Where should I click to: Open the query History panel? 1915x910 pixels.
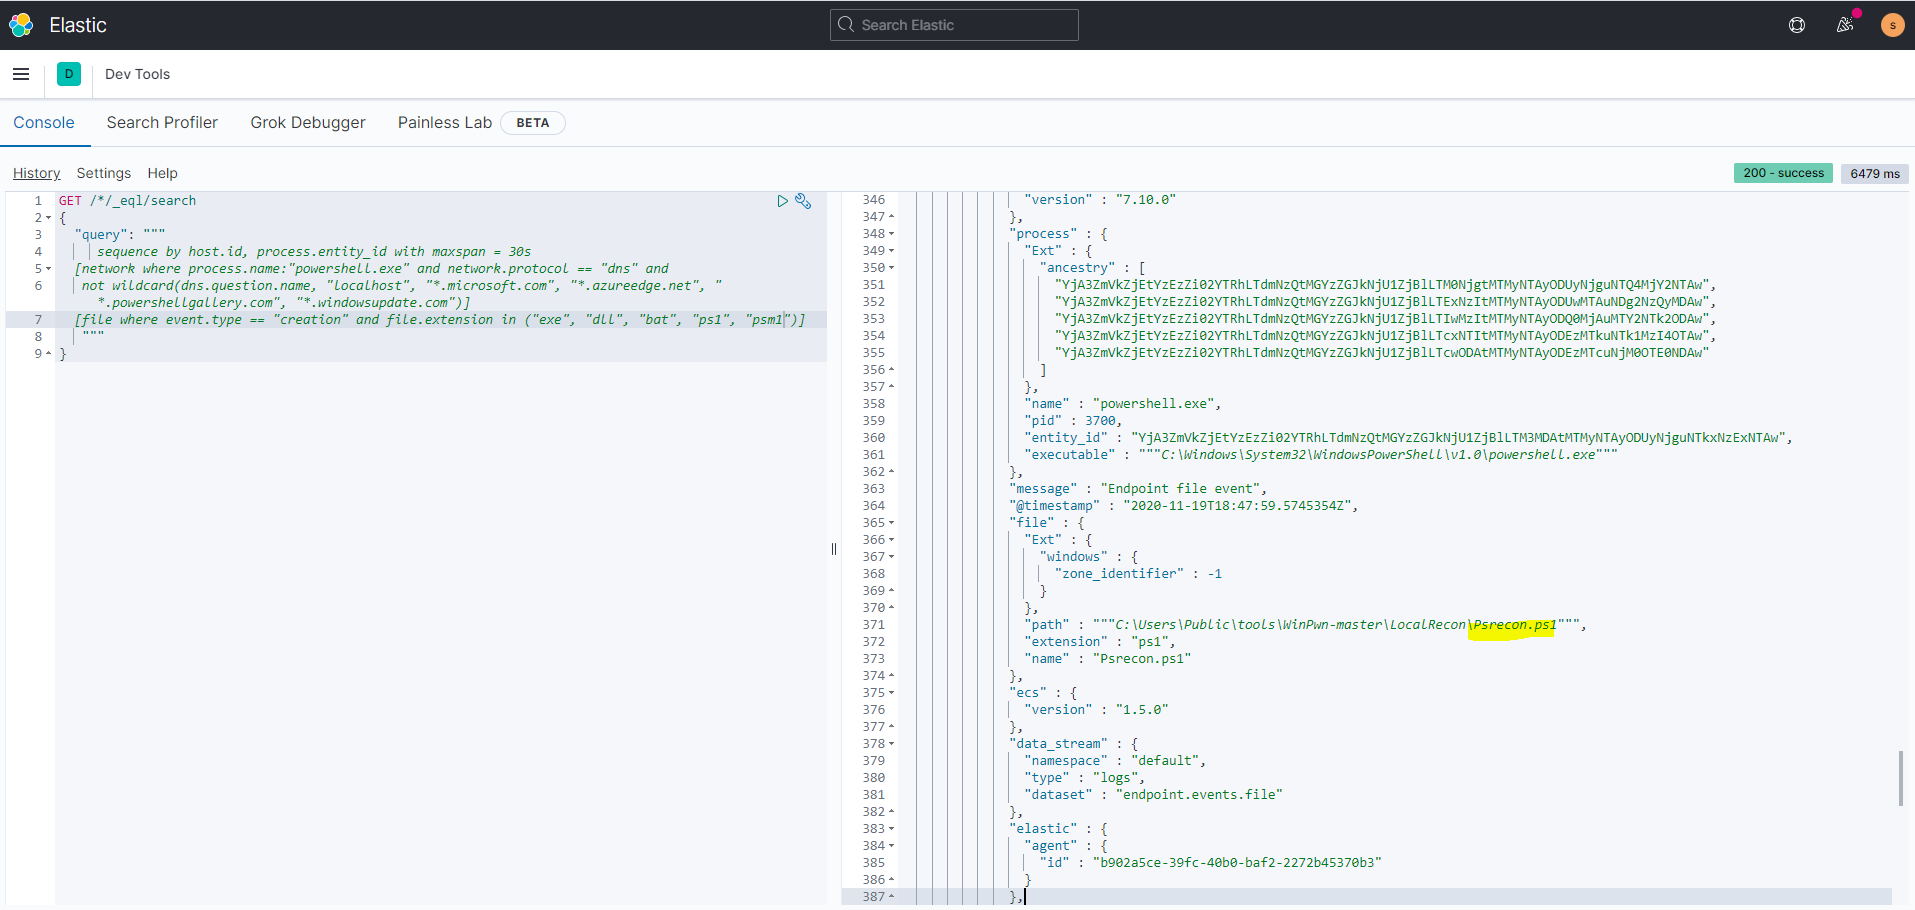click(36, 173)
